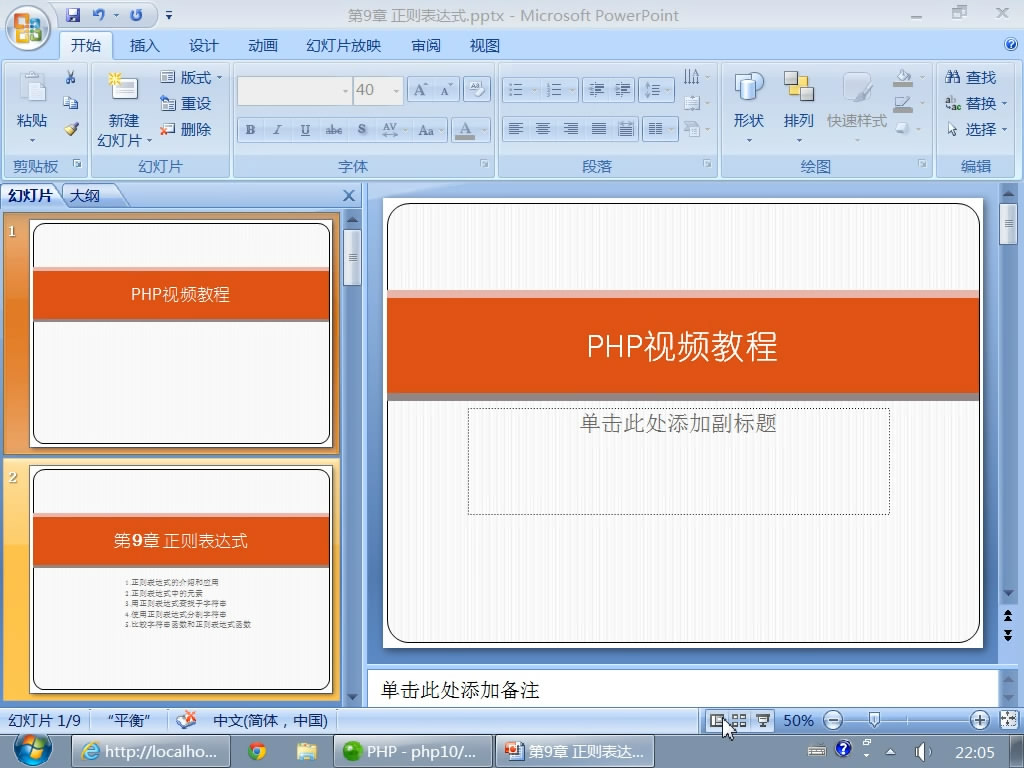
Task: Open the text direction option
Action: click(696, 78)
